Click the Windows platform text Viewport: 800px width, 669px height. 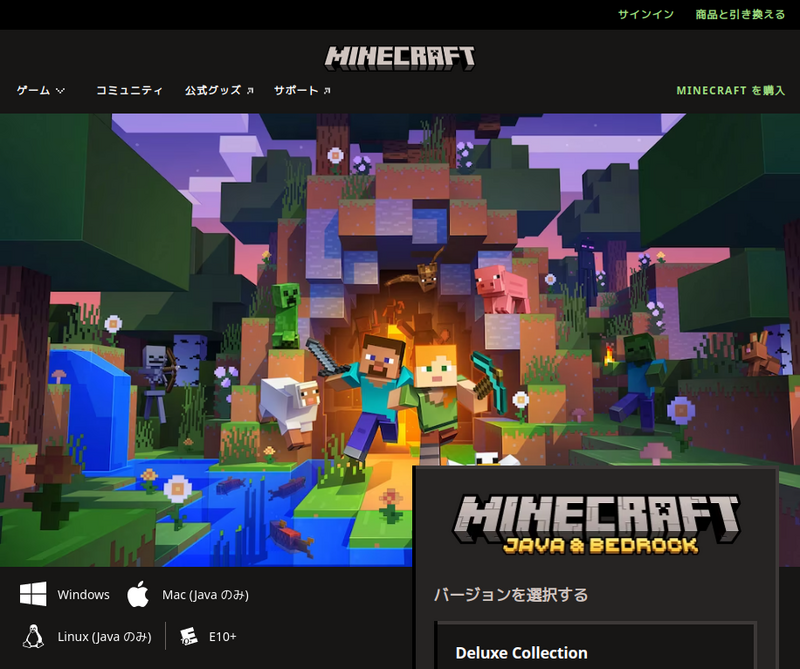[x=83, y=594]
